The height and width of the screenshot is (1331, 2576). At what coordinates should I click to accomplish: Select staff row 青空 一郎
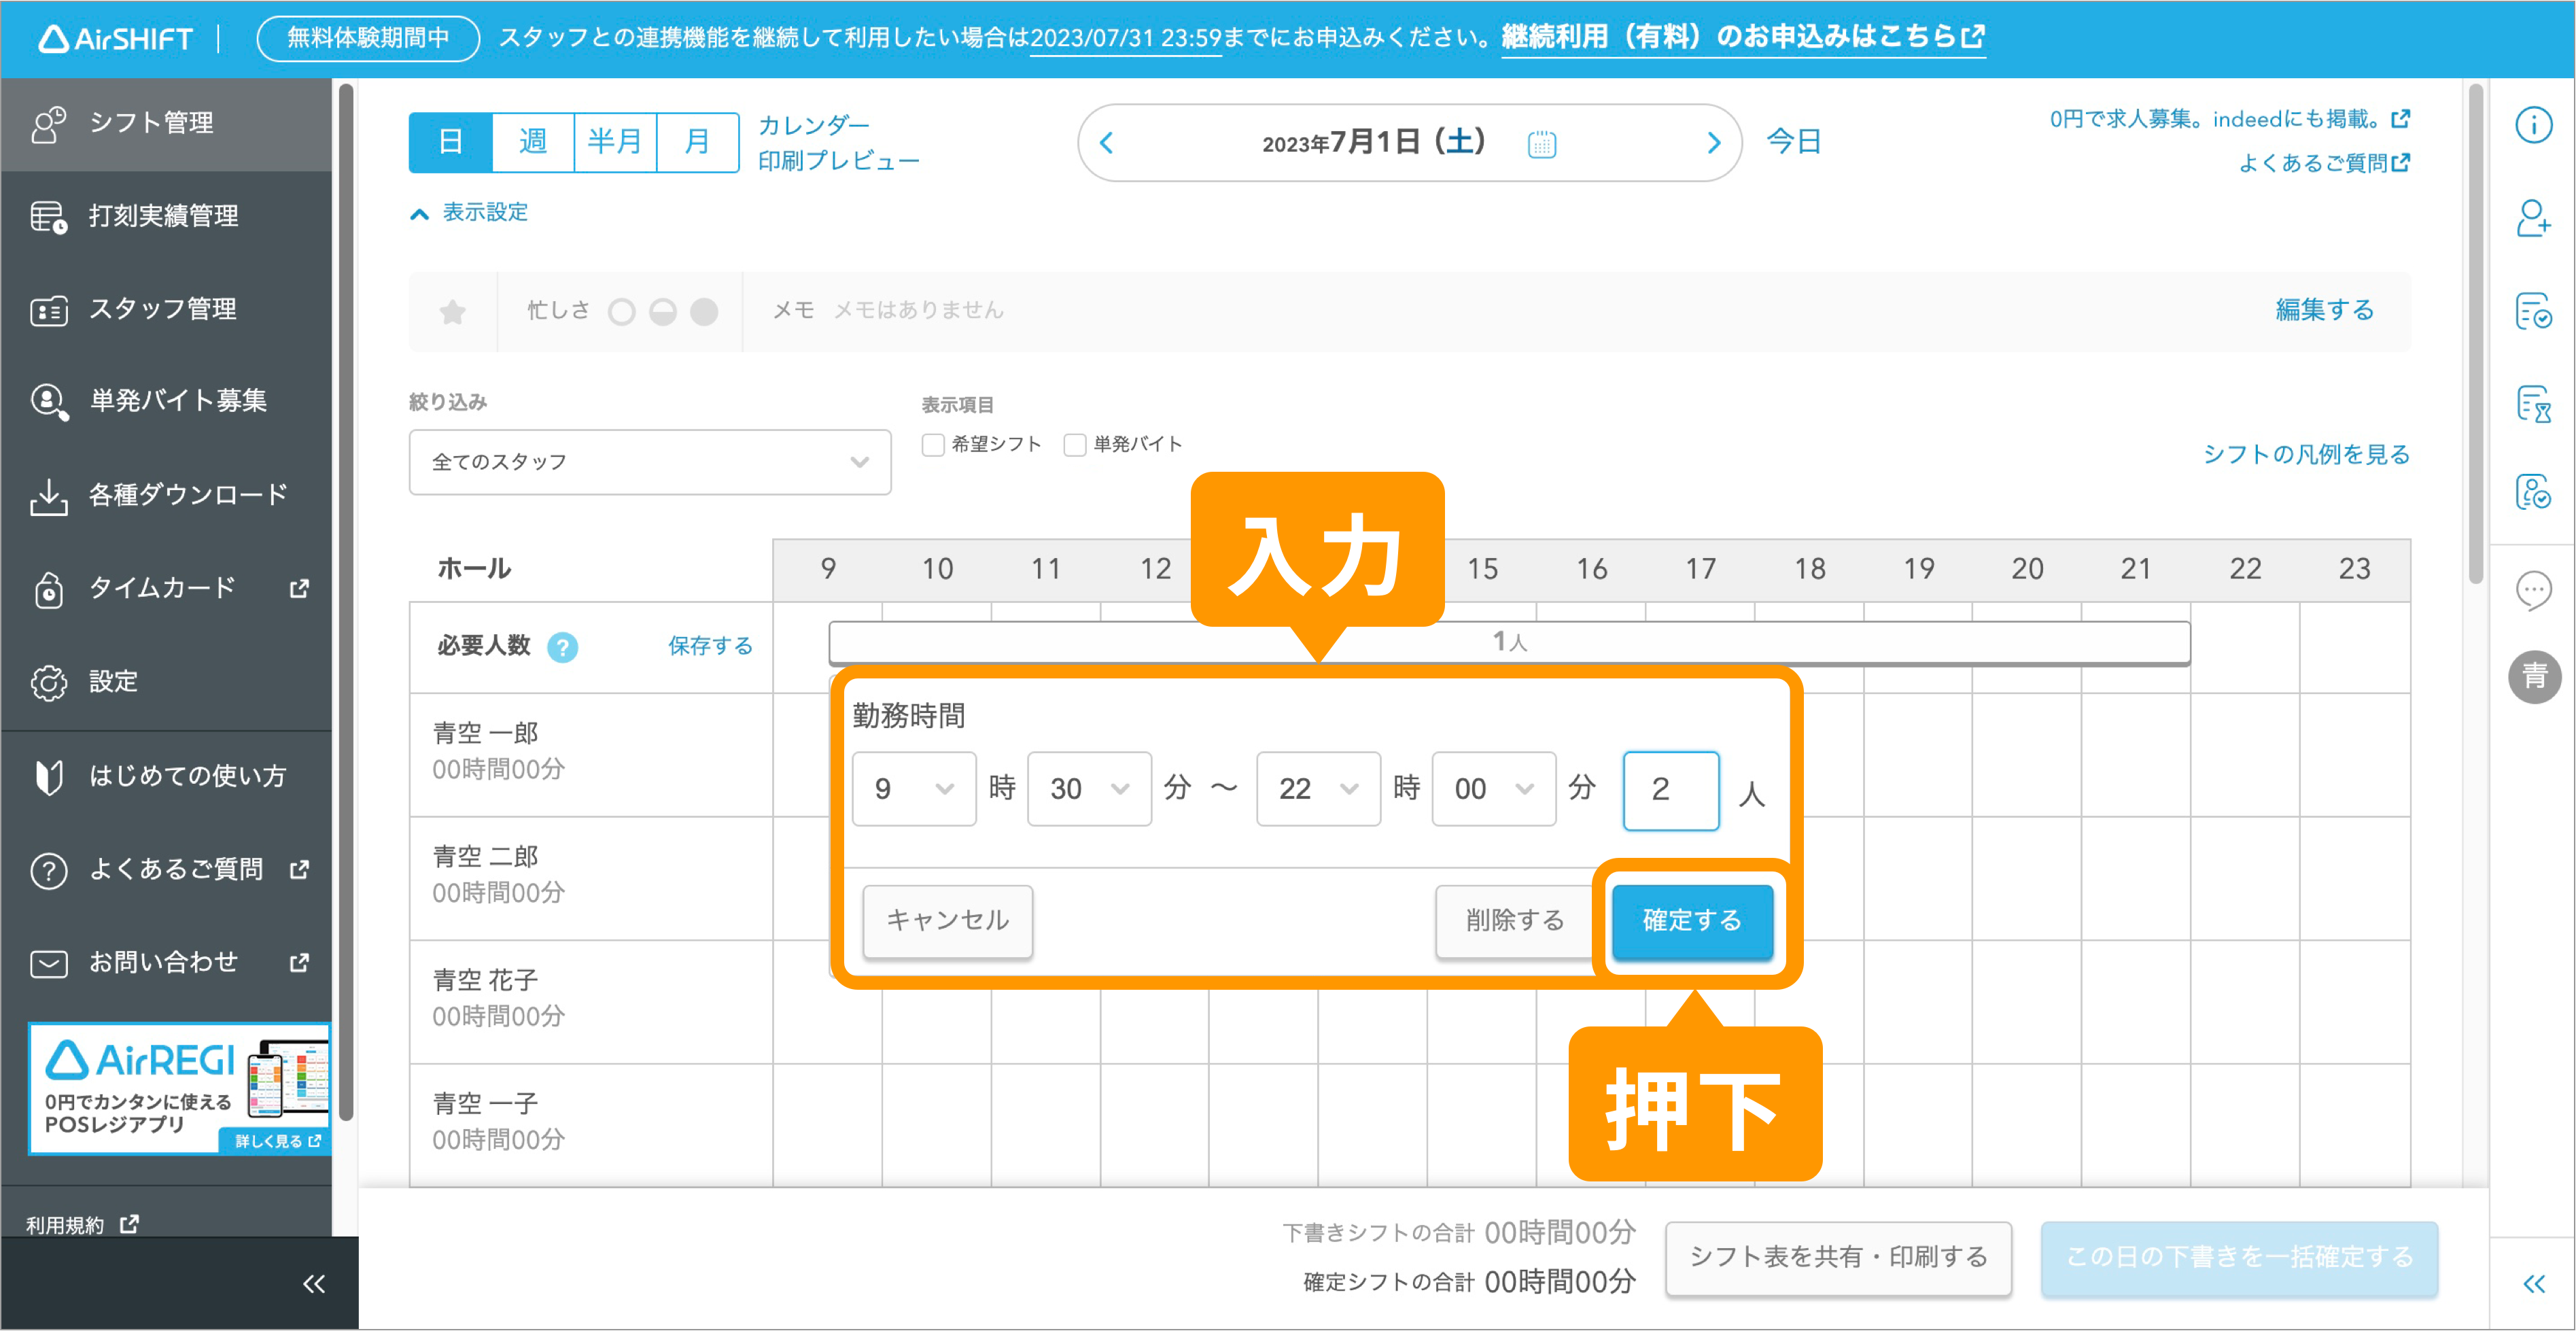(591, 754)
